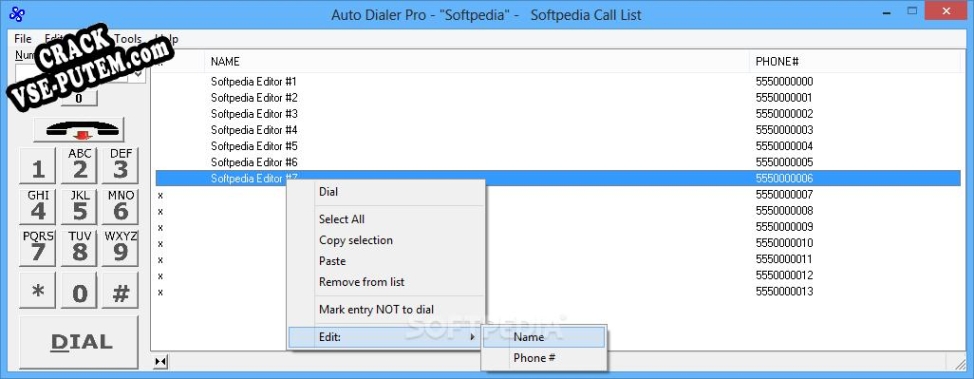Open the number field dropdown arrow

tap(139, 73)
